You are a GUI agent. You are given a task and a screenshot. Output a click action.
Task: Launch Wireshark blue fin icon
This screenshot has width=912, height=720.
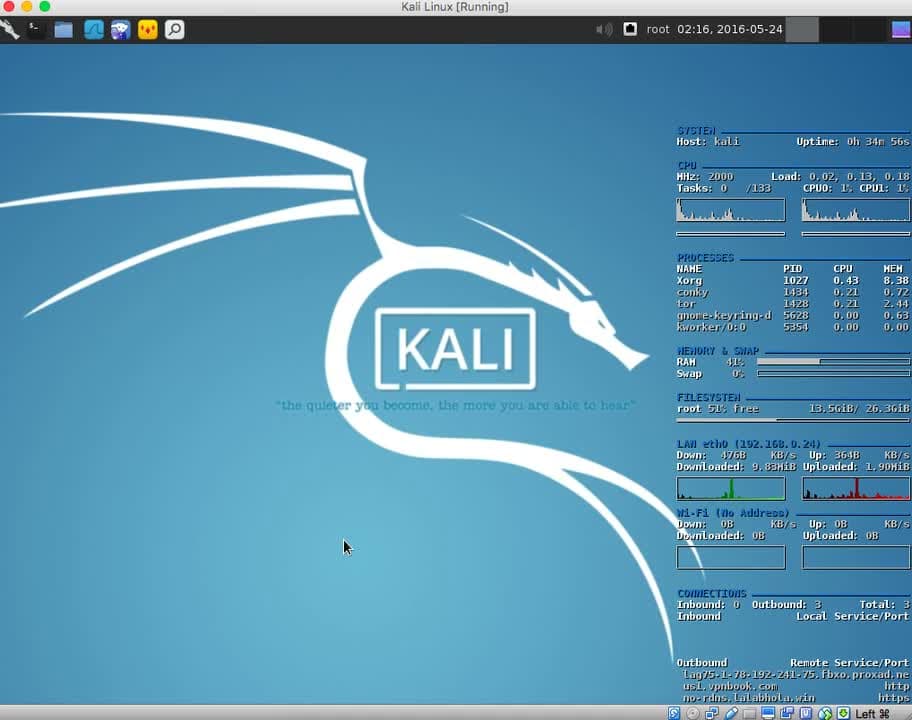[x=94, y=29]
